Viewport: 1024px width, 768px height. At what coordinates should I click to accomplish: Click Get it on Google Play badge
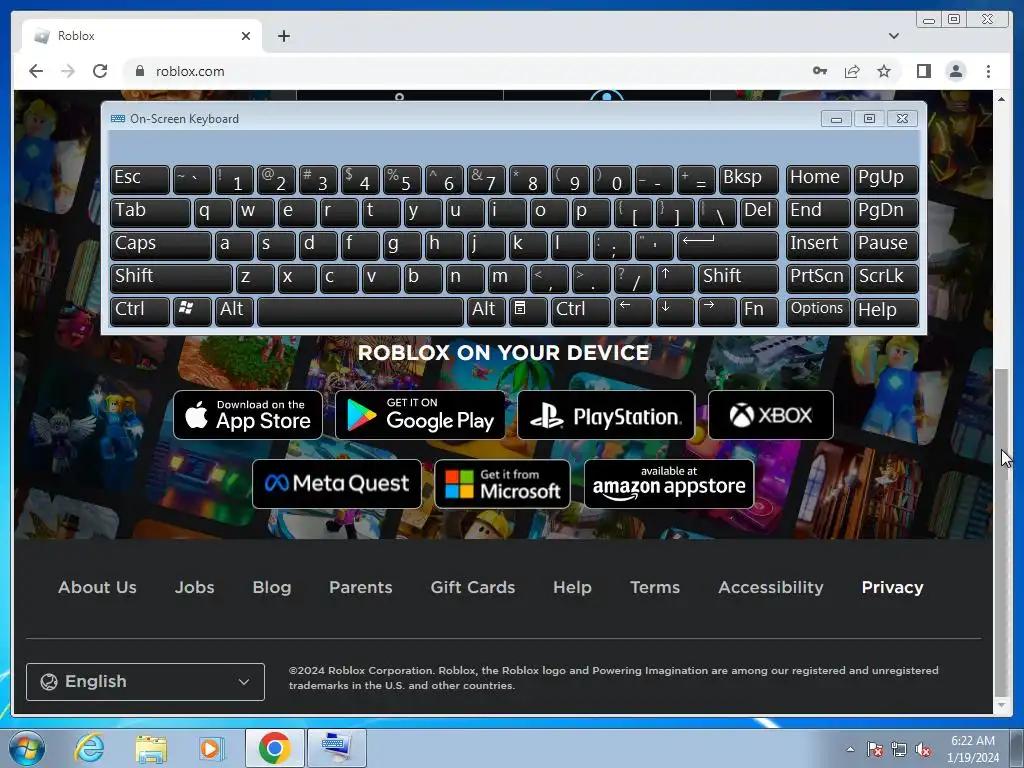(420, 415)
